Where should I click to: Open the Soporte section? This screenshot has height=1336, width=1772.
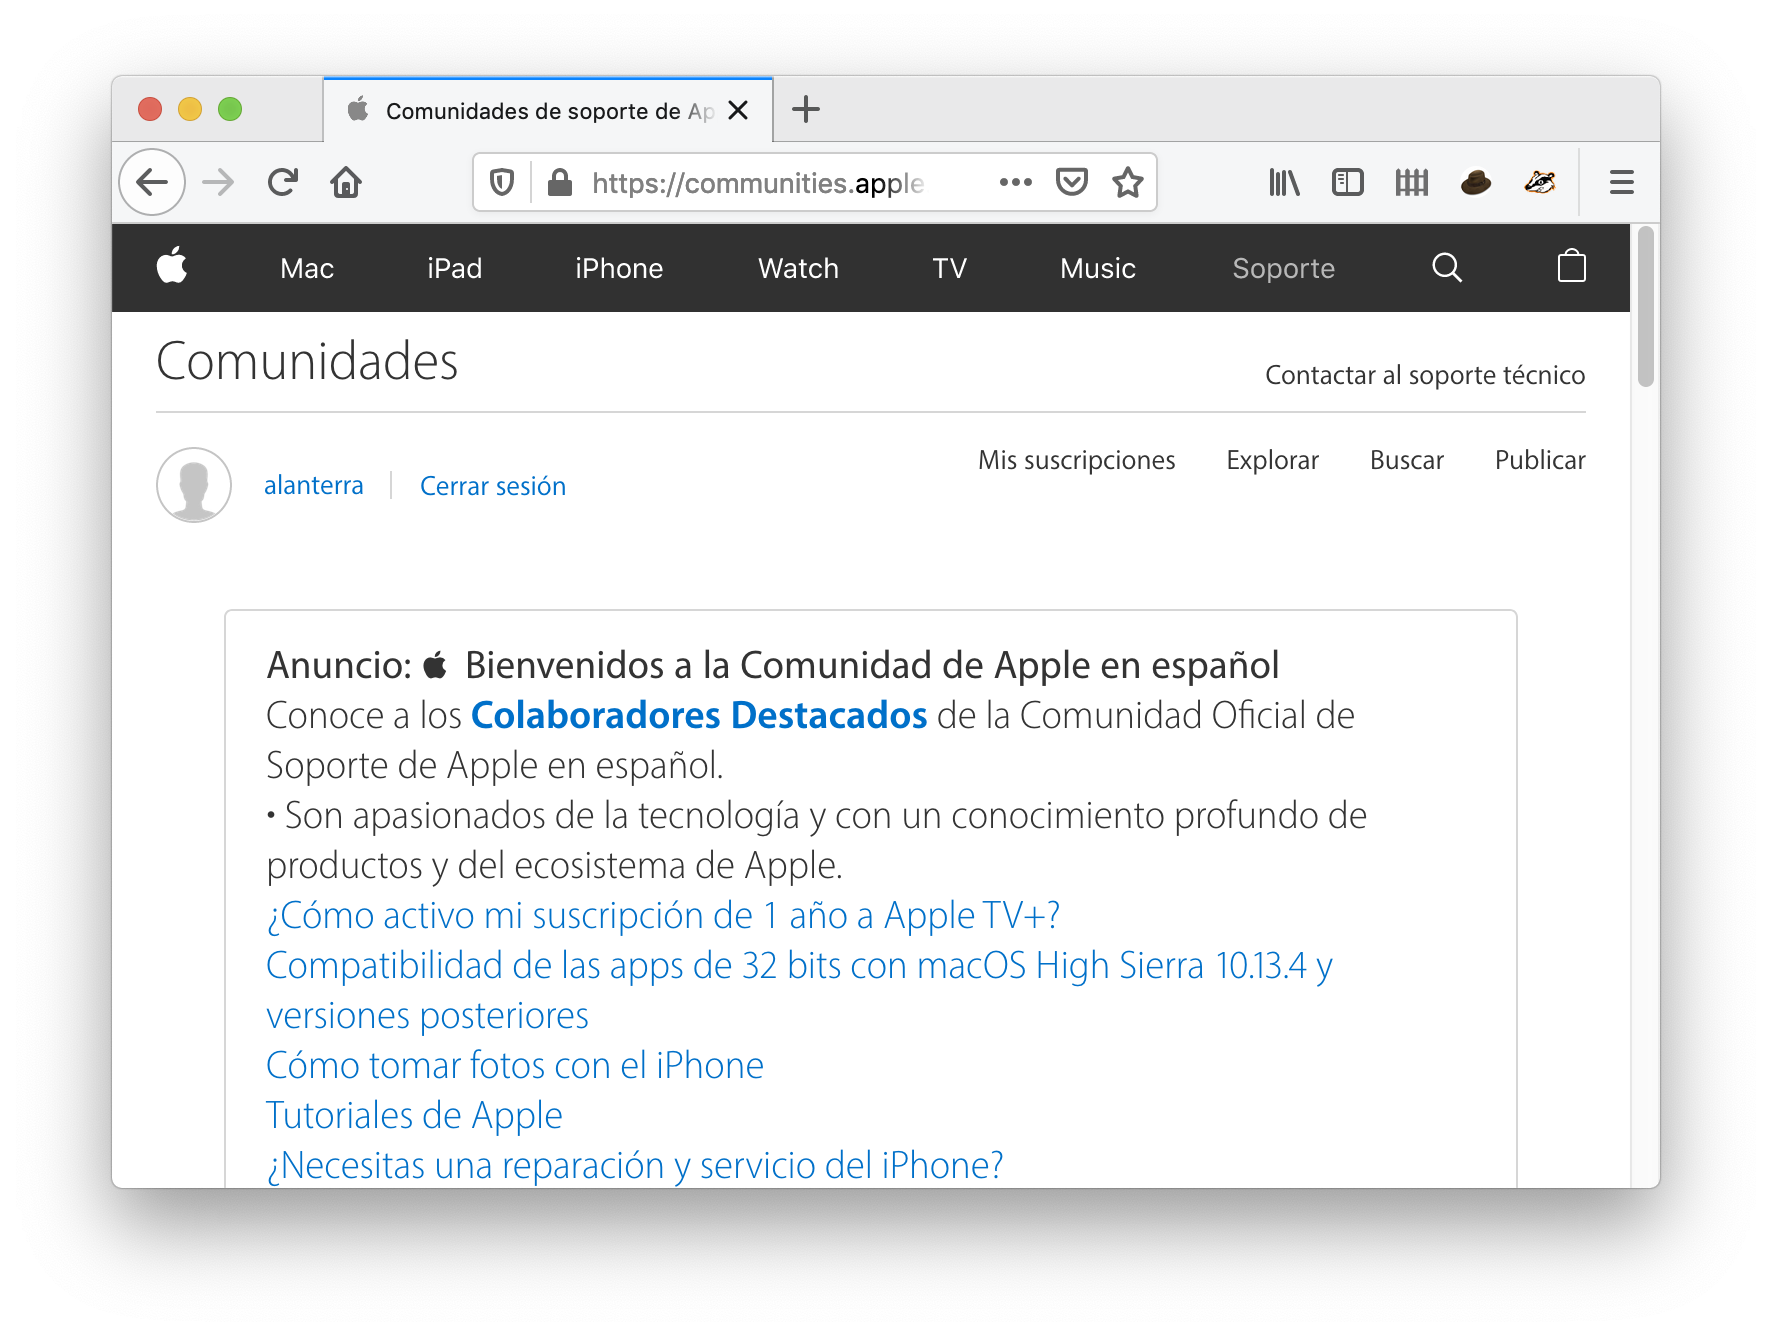click(1284, 268)
